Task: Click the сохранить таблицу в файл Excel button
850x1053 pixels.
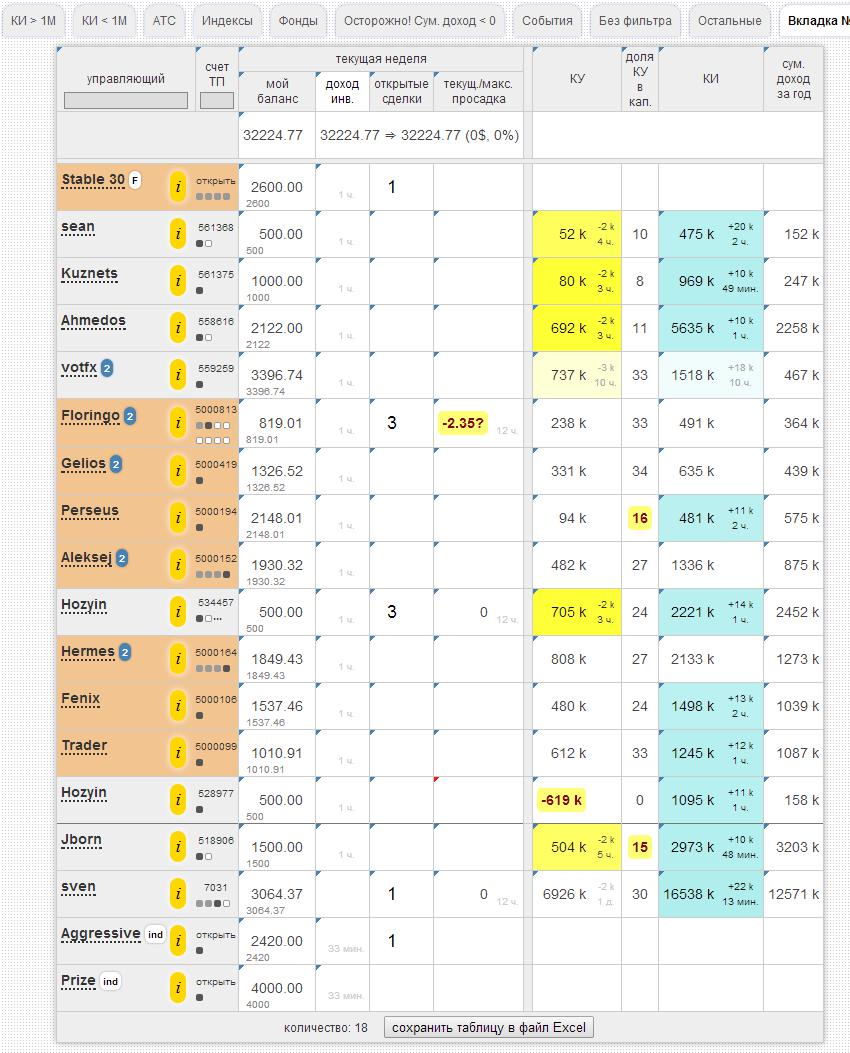Action: point(489,1027)
